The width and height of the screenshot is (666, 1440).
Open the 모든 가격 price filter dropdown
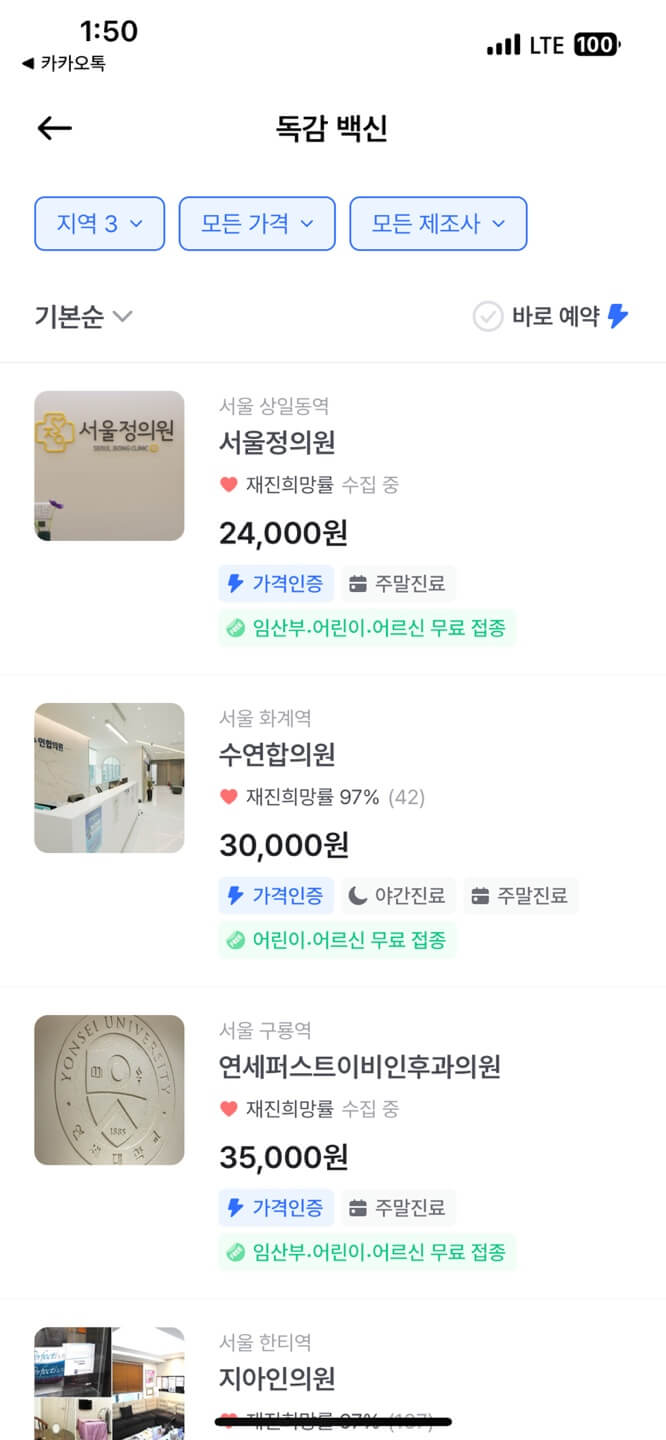point(256,223)
